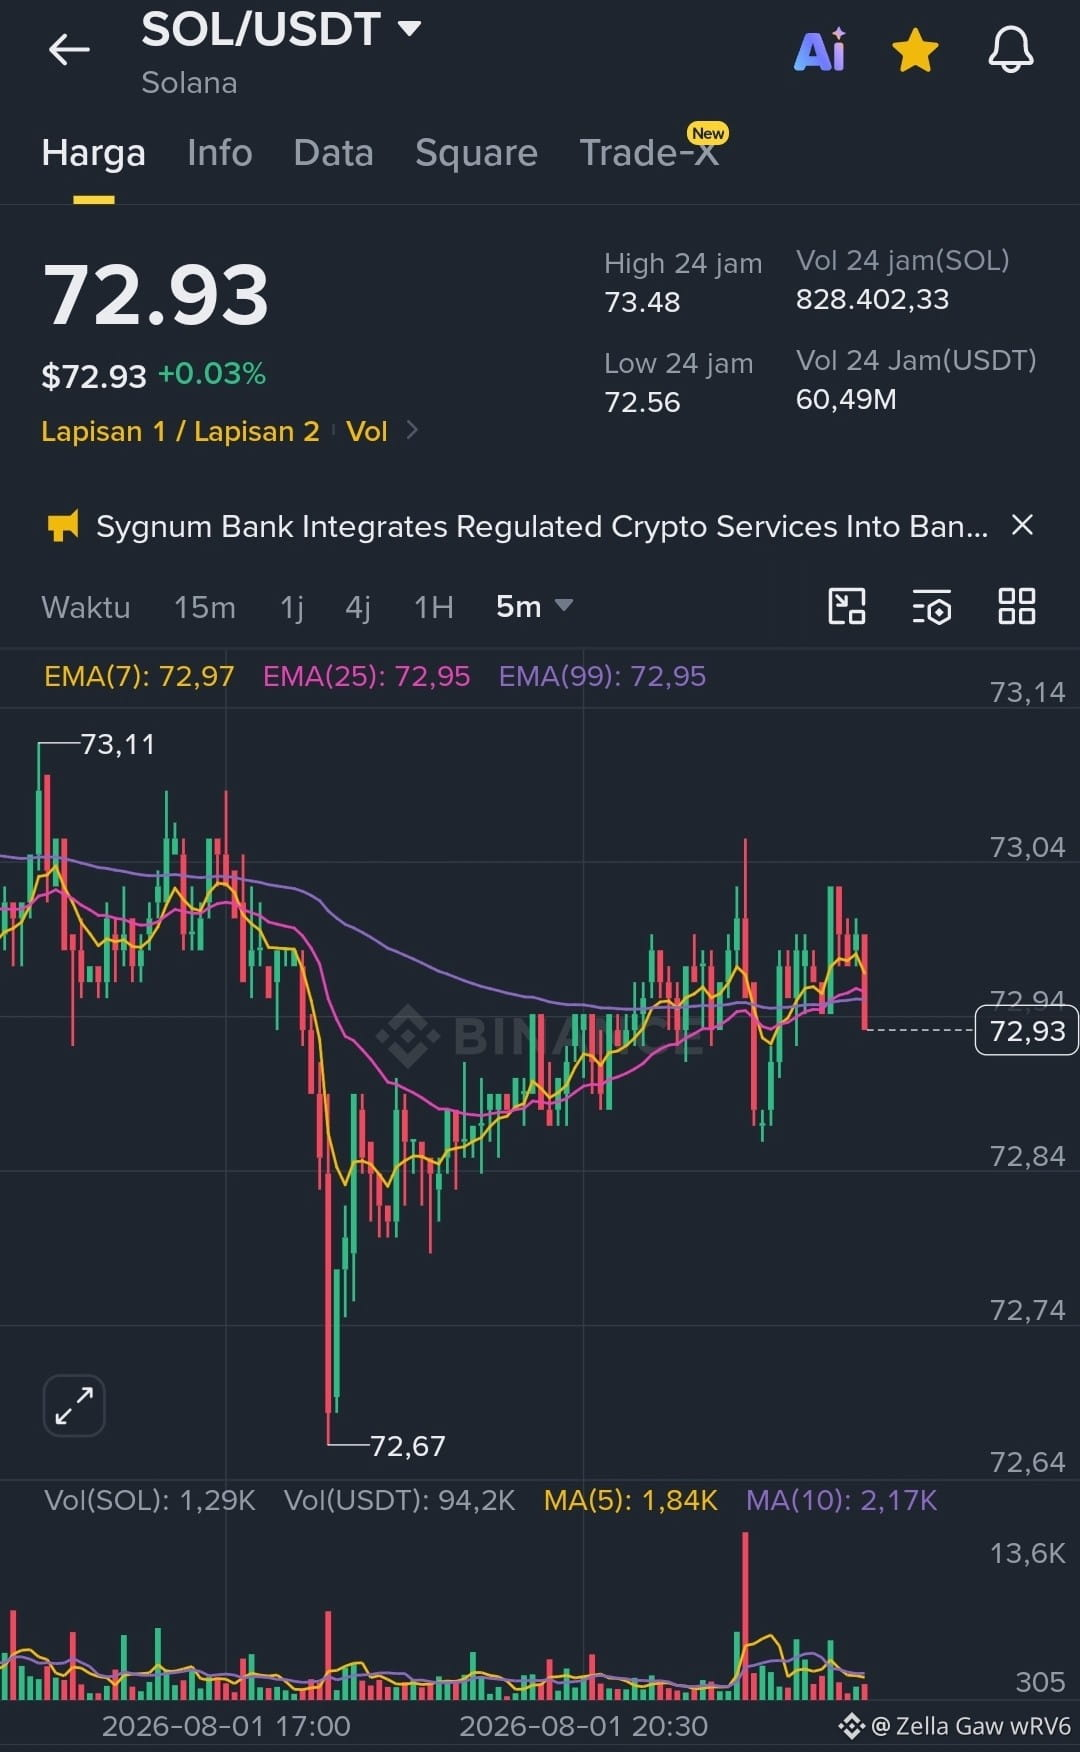The image size is (1080, 1752).
Task: Click the 2026-08-01 20:30 time label
Action: click(x=583, y=1726)
